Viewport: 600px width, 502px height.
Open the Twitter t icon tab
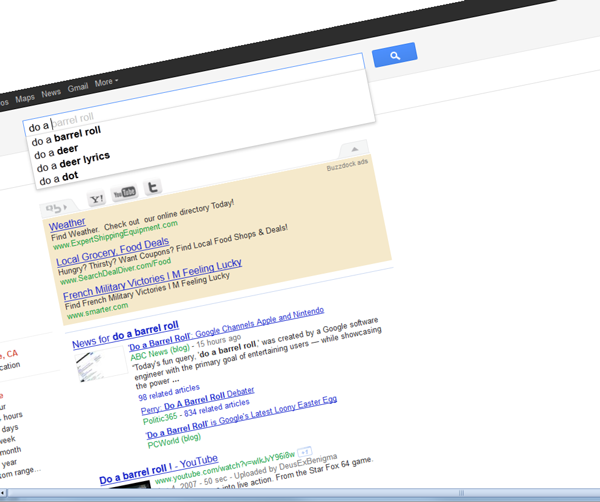(152, 187)
